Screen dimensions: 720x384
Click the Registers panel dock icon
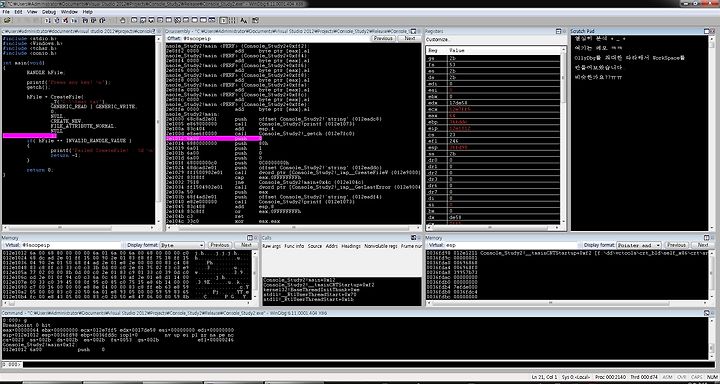tap(558, 31)
